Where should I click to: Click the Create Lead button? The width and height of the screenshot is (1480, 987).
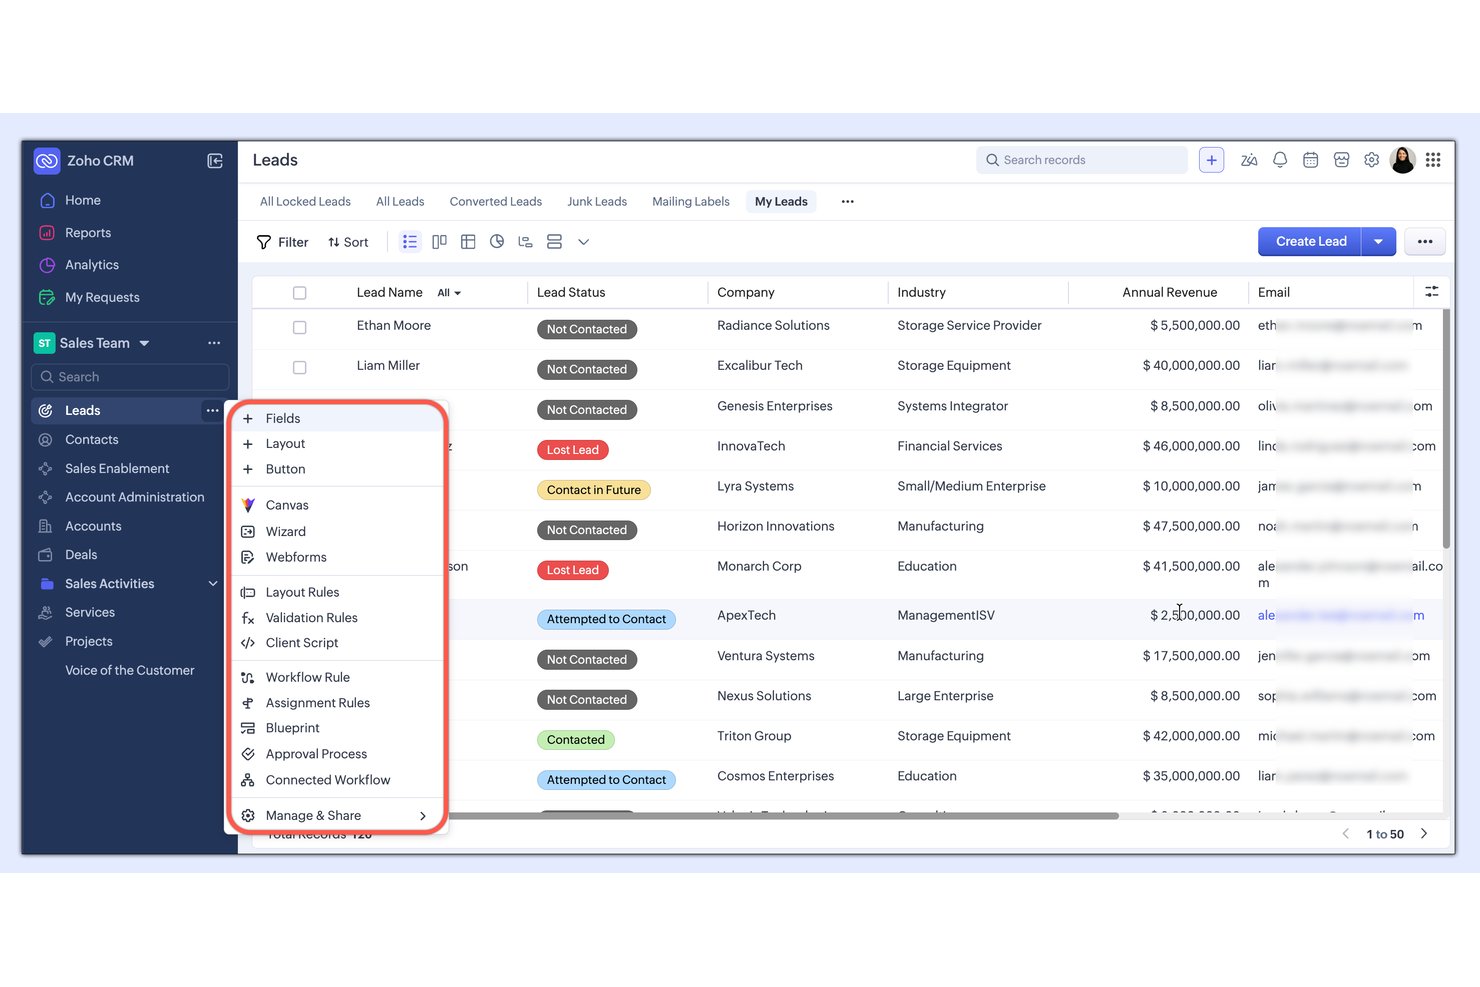coord(1310,242)
